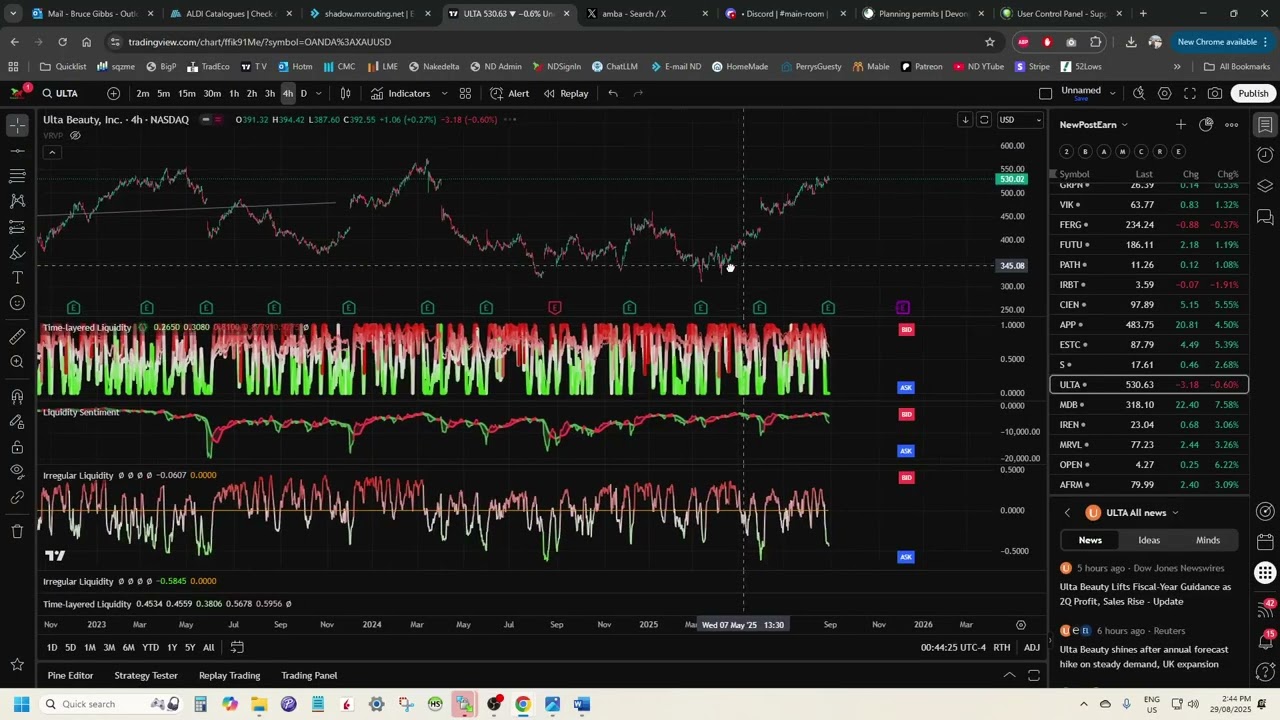Open the Replay Trading tab
1280x720 pixels.
pyautogui.click(x=229, y=676)
